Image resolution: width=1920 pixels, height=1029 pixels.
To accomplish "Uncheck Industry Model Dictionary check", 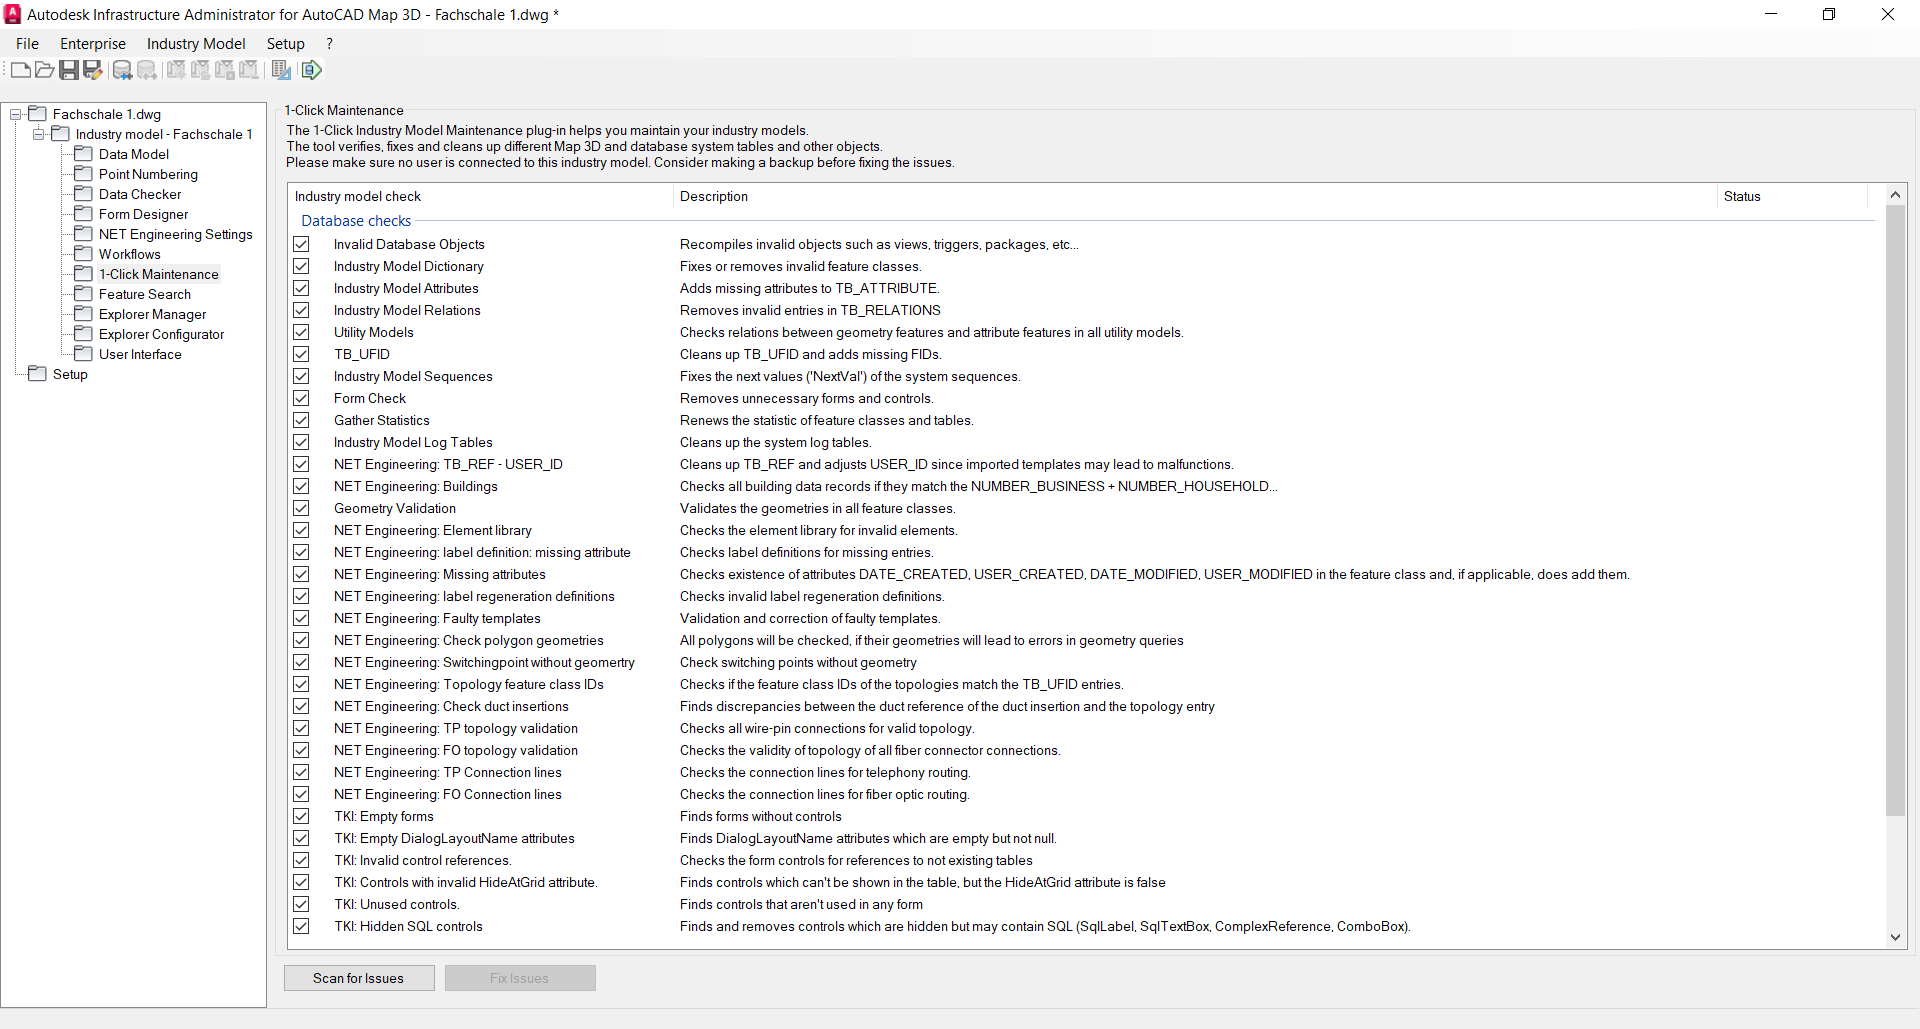I will [301, 266].
